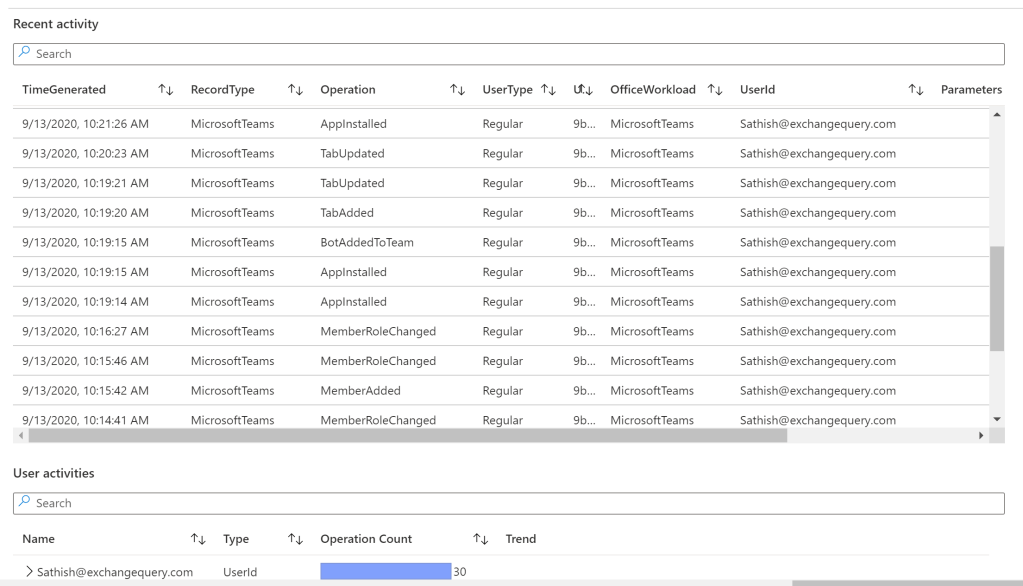Sort by UserType column arrows
The height and width of the screenshot is (586, 1023).
click(548, 90)
